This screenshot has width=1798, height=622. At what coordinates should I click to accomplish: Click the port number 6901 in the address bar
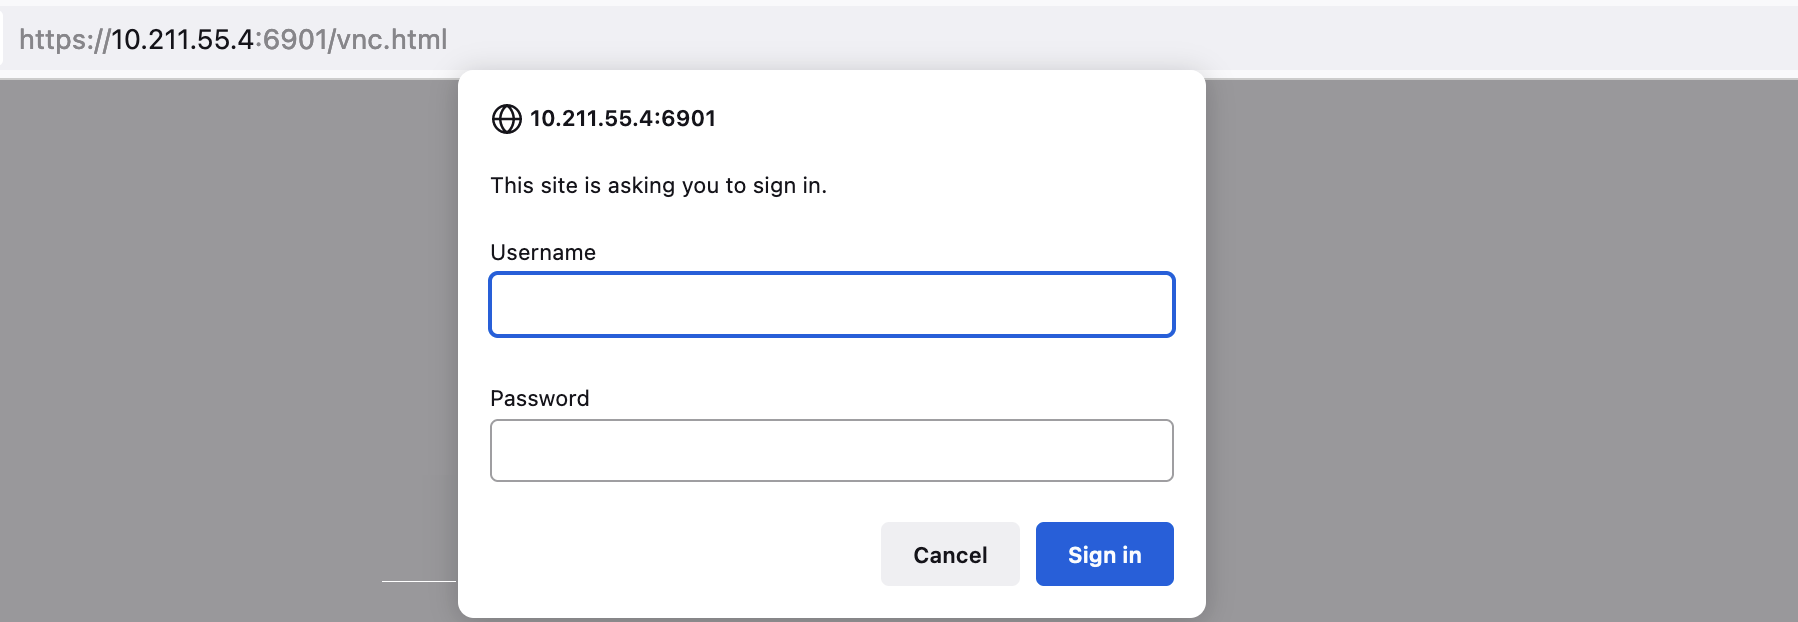(296, 40)
